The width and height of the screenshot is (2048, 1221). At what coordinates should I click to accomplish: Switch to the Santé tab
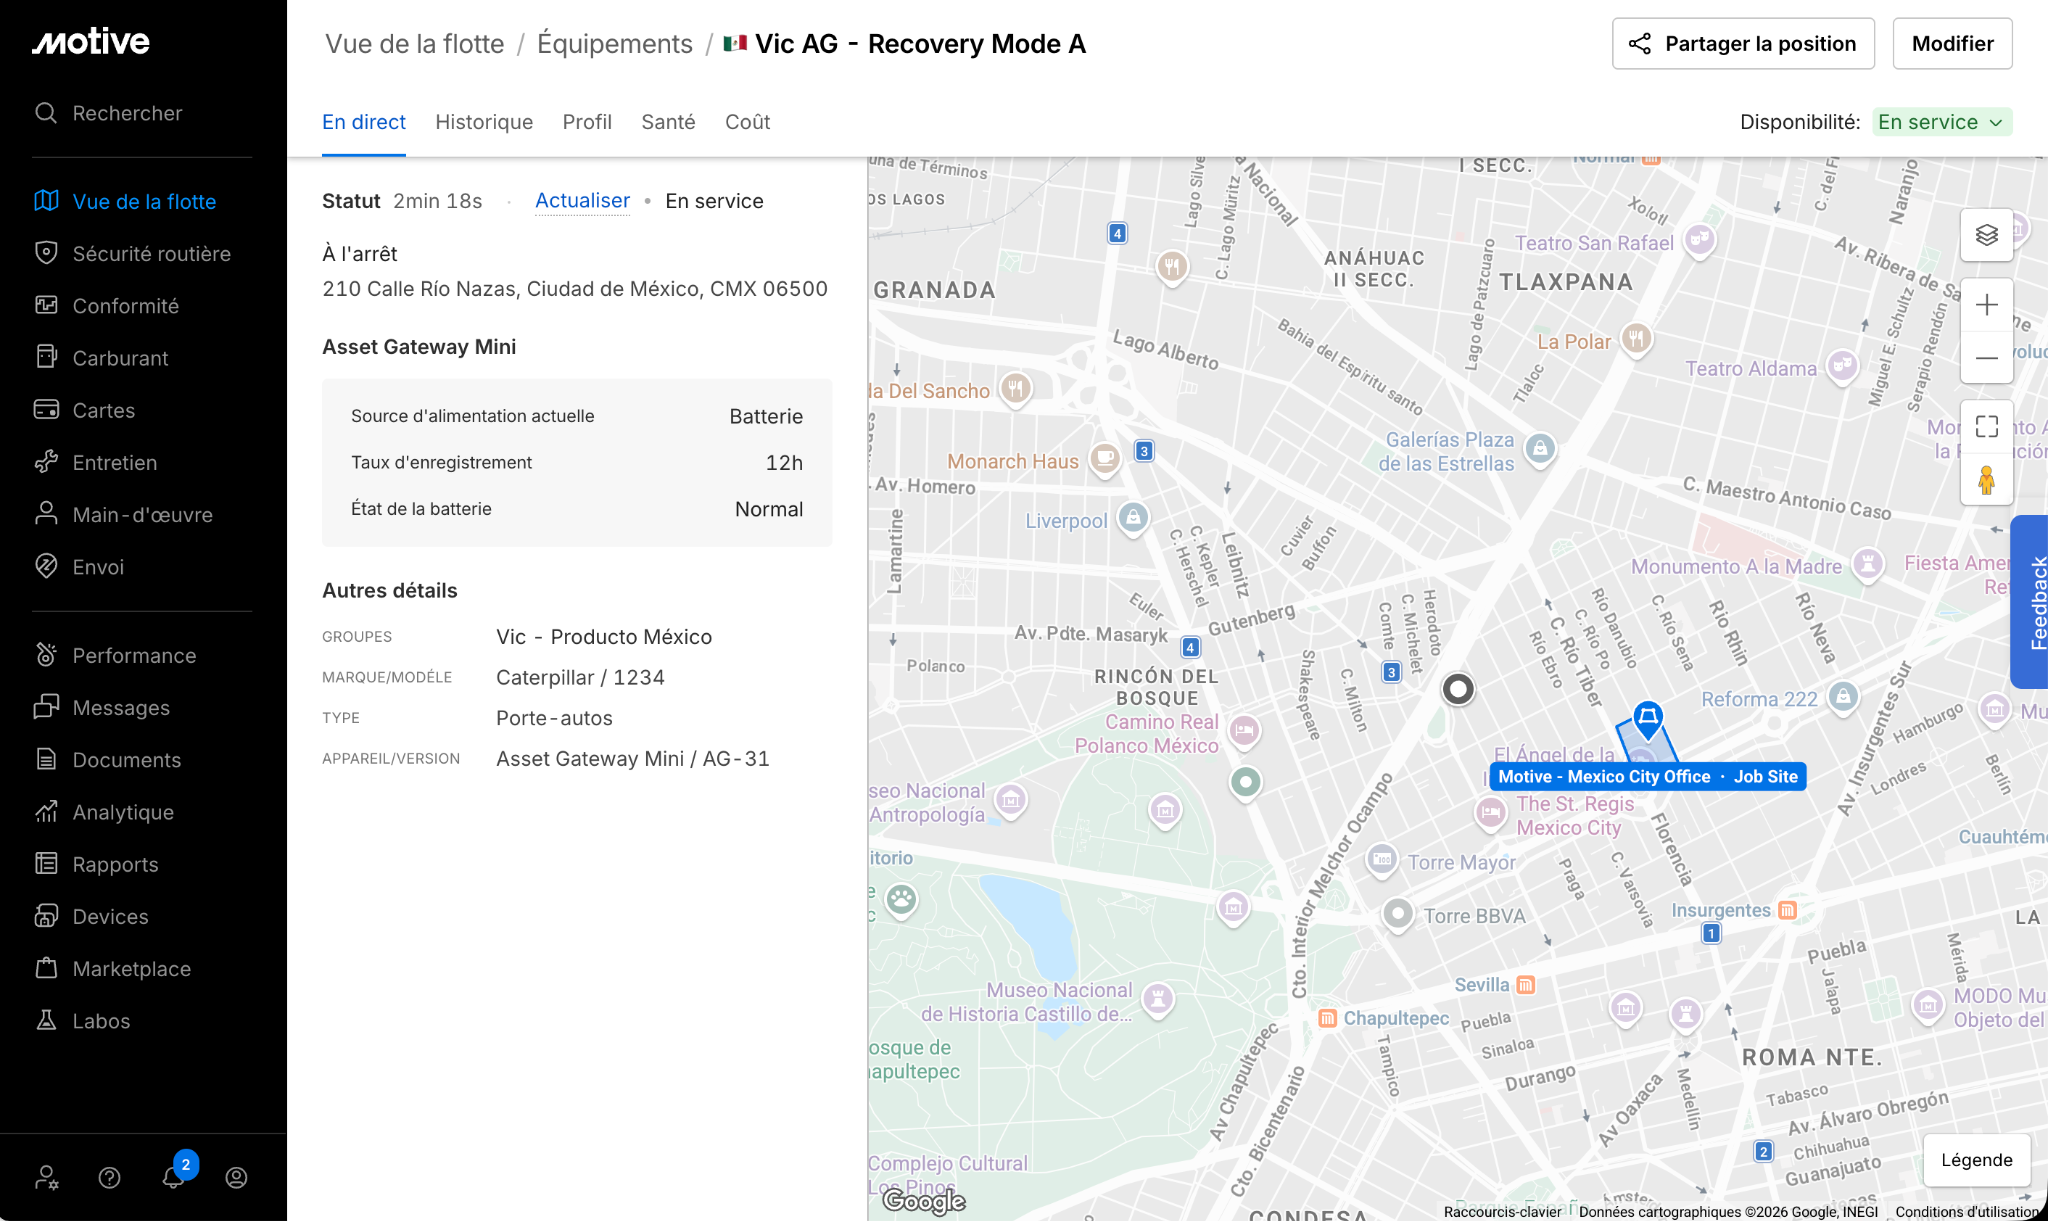click(x=668, y=122)
